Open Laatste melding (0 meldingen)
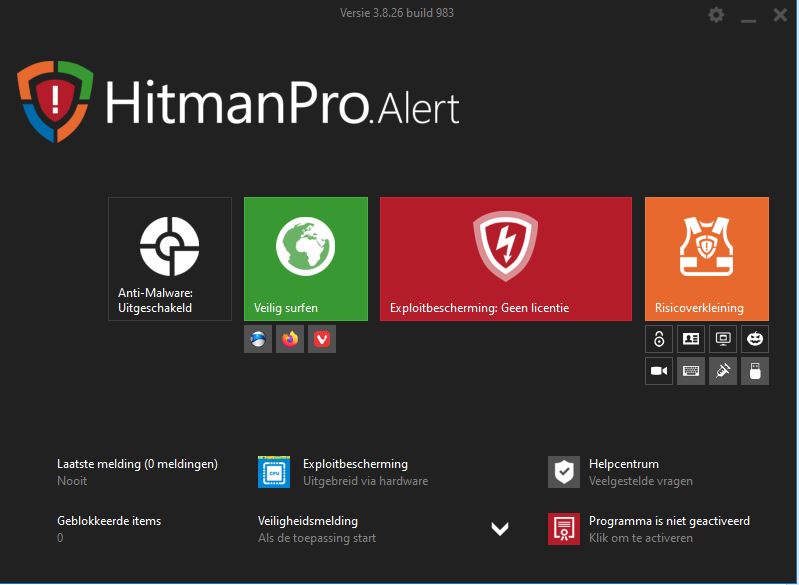 pos(137,464)
